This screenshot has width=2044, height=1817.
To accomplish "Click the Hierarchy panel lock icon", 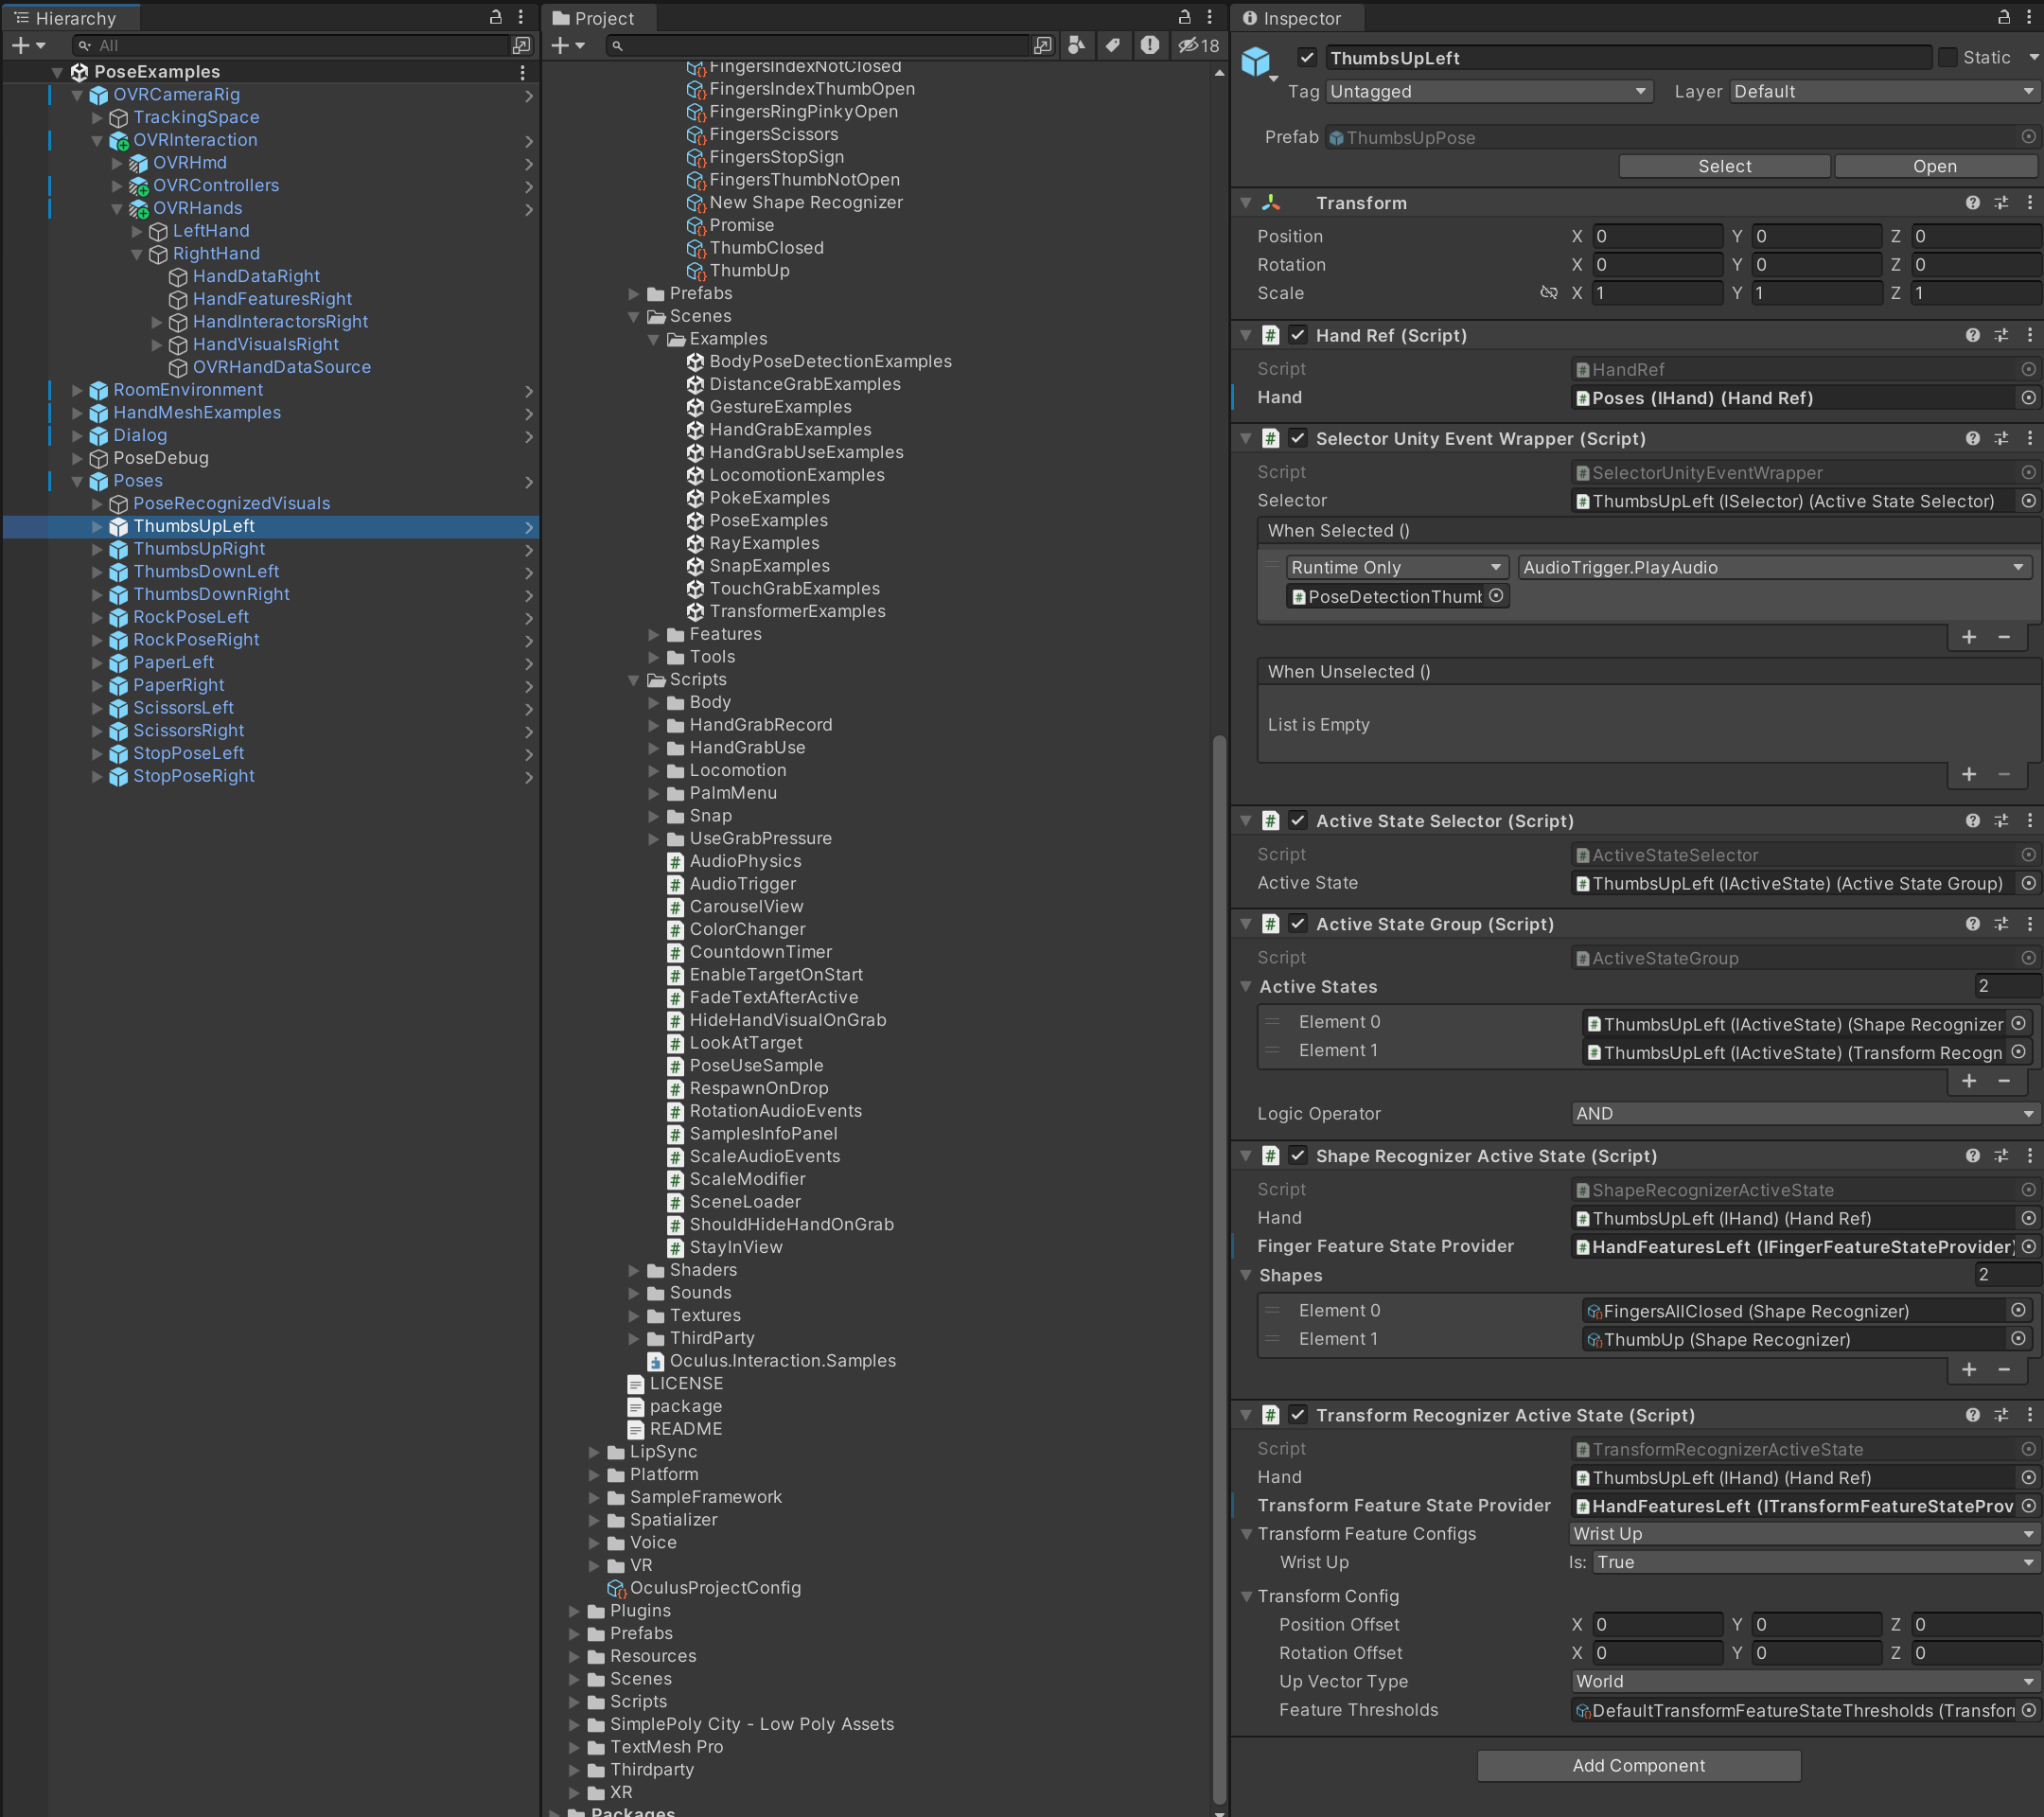I will pyautogui.click(x=495, y=17).
